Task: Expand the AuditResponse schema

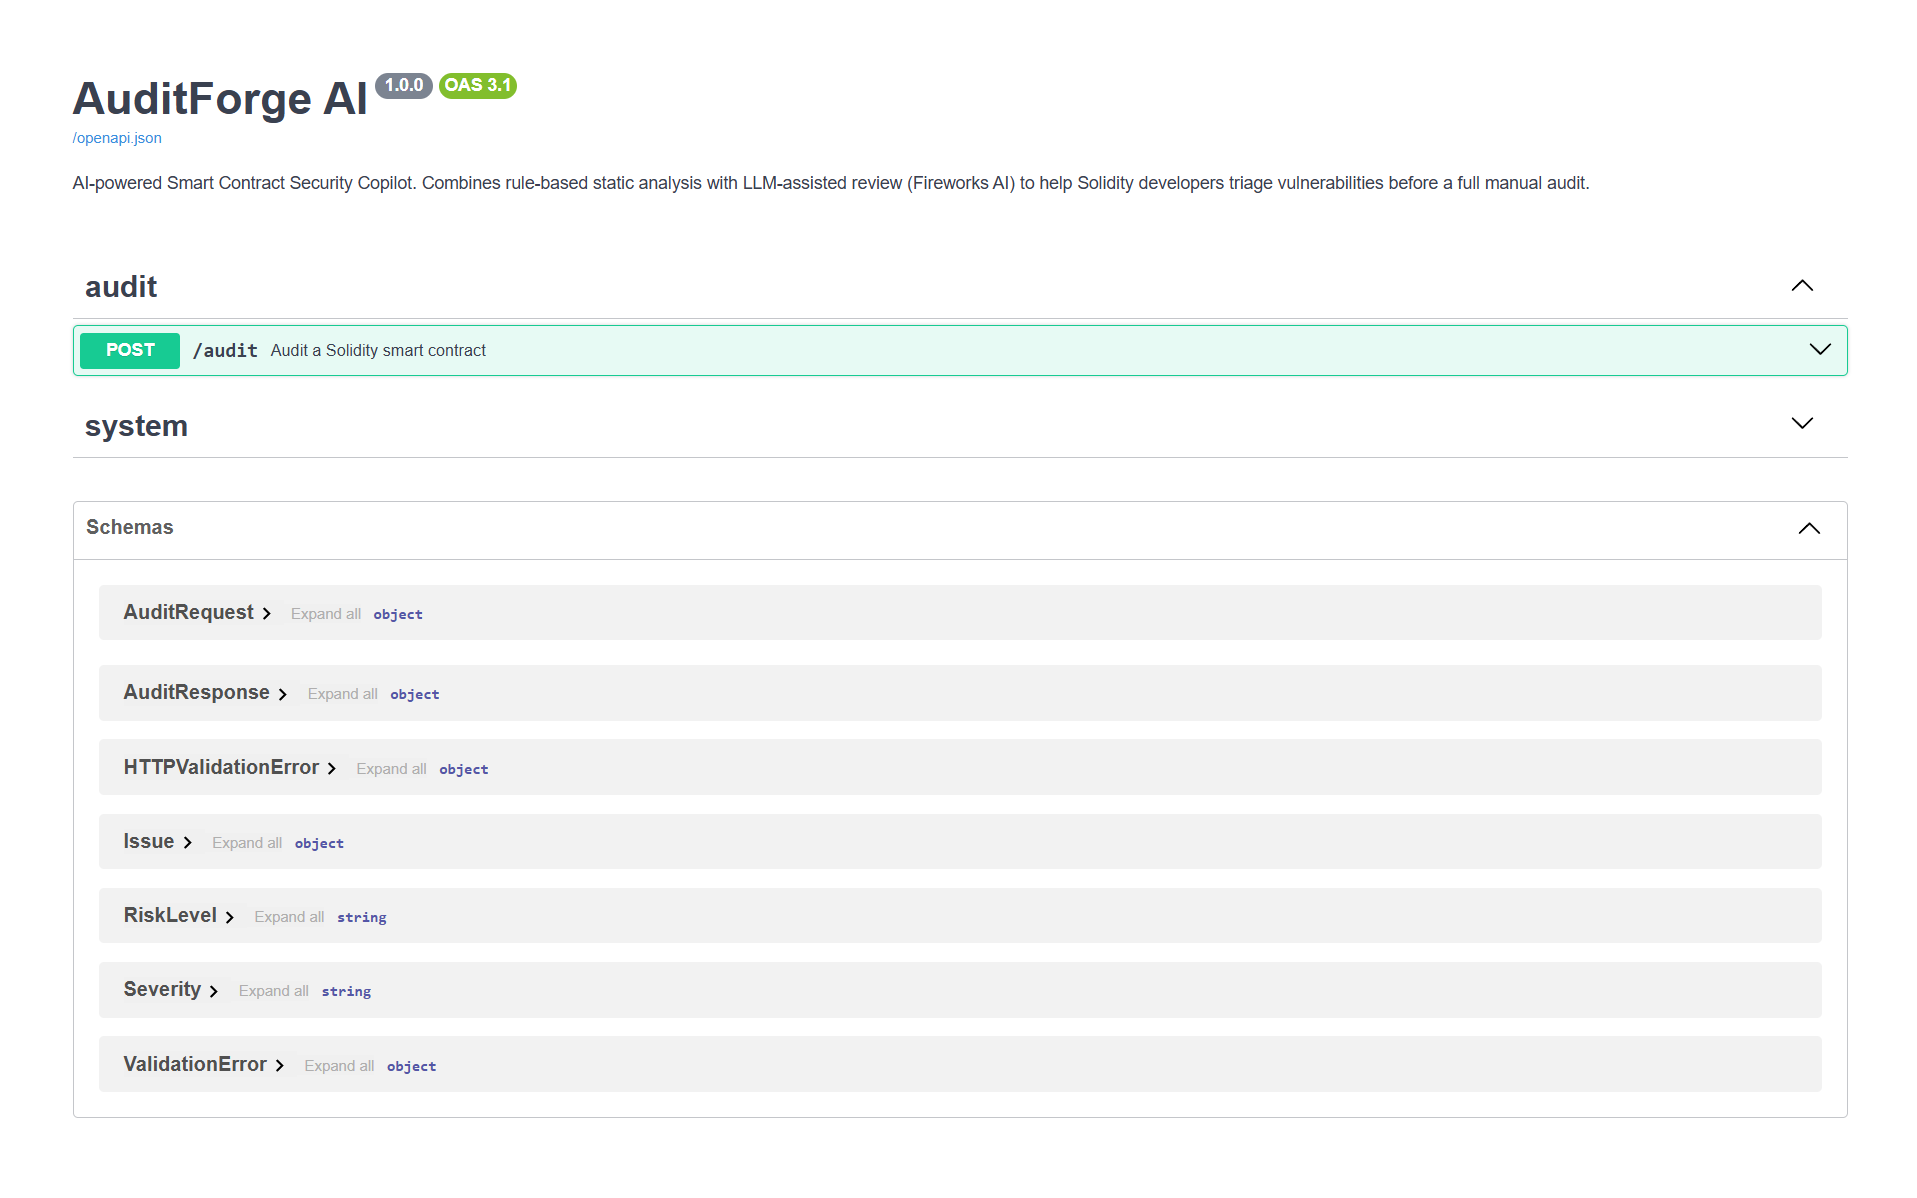Action: (x=205, y=692)
